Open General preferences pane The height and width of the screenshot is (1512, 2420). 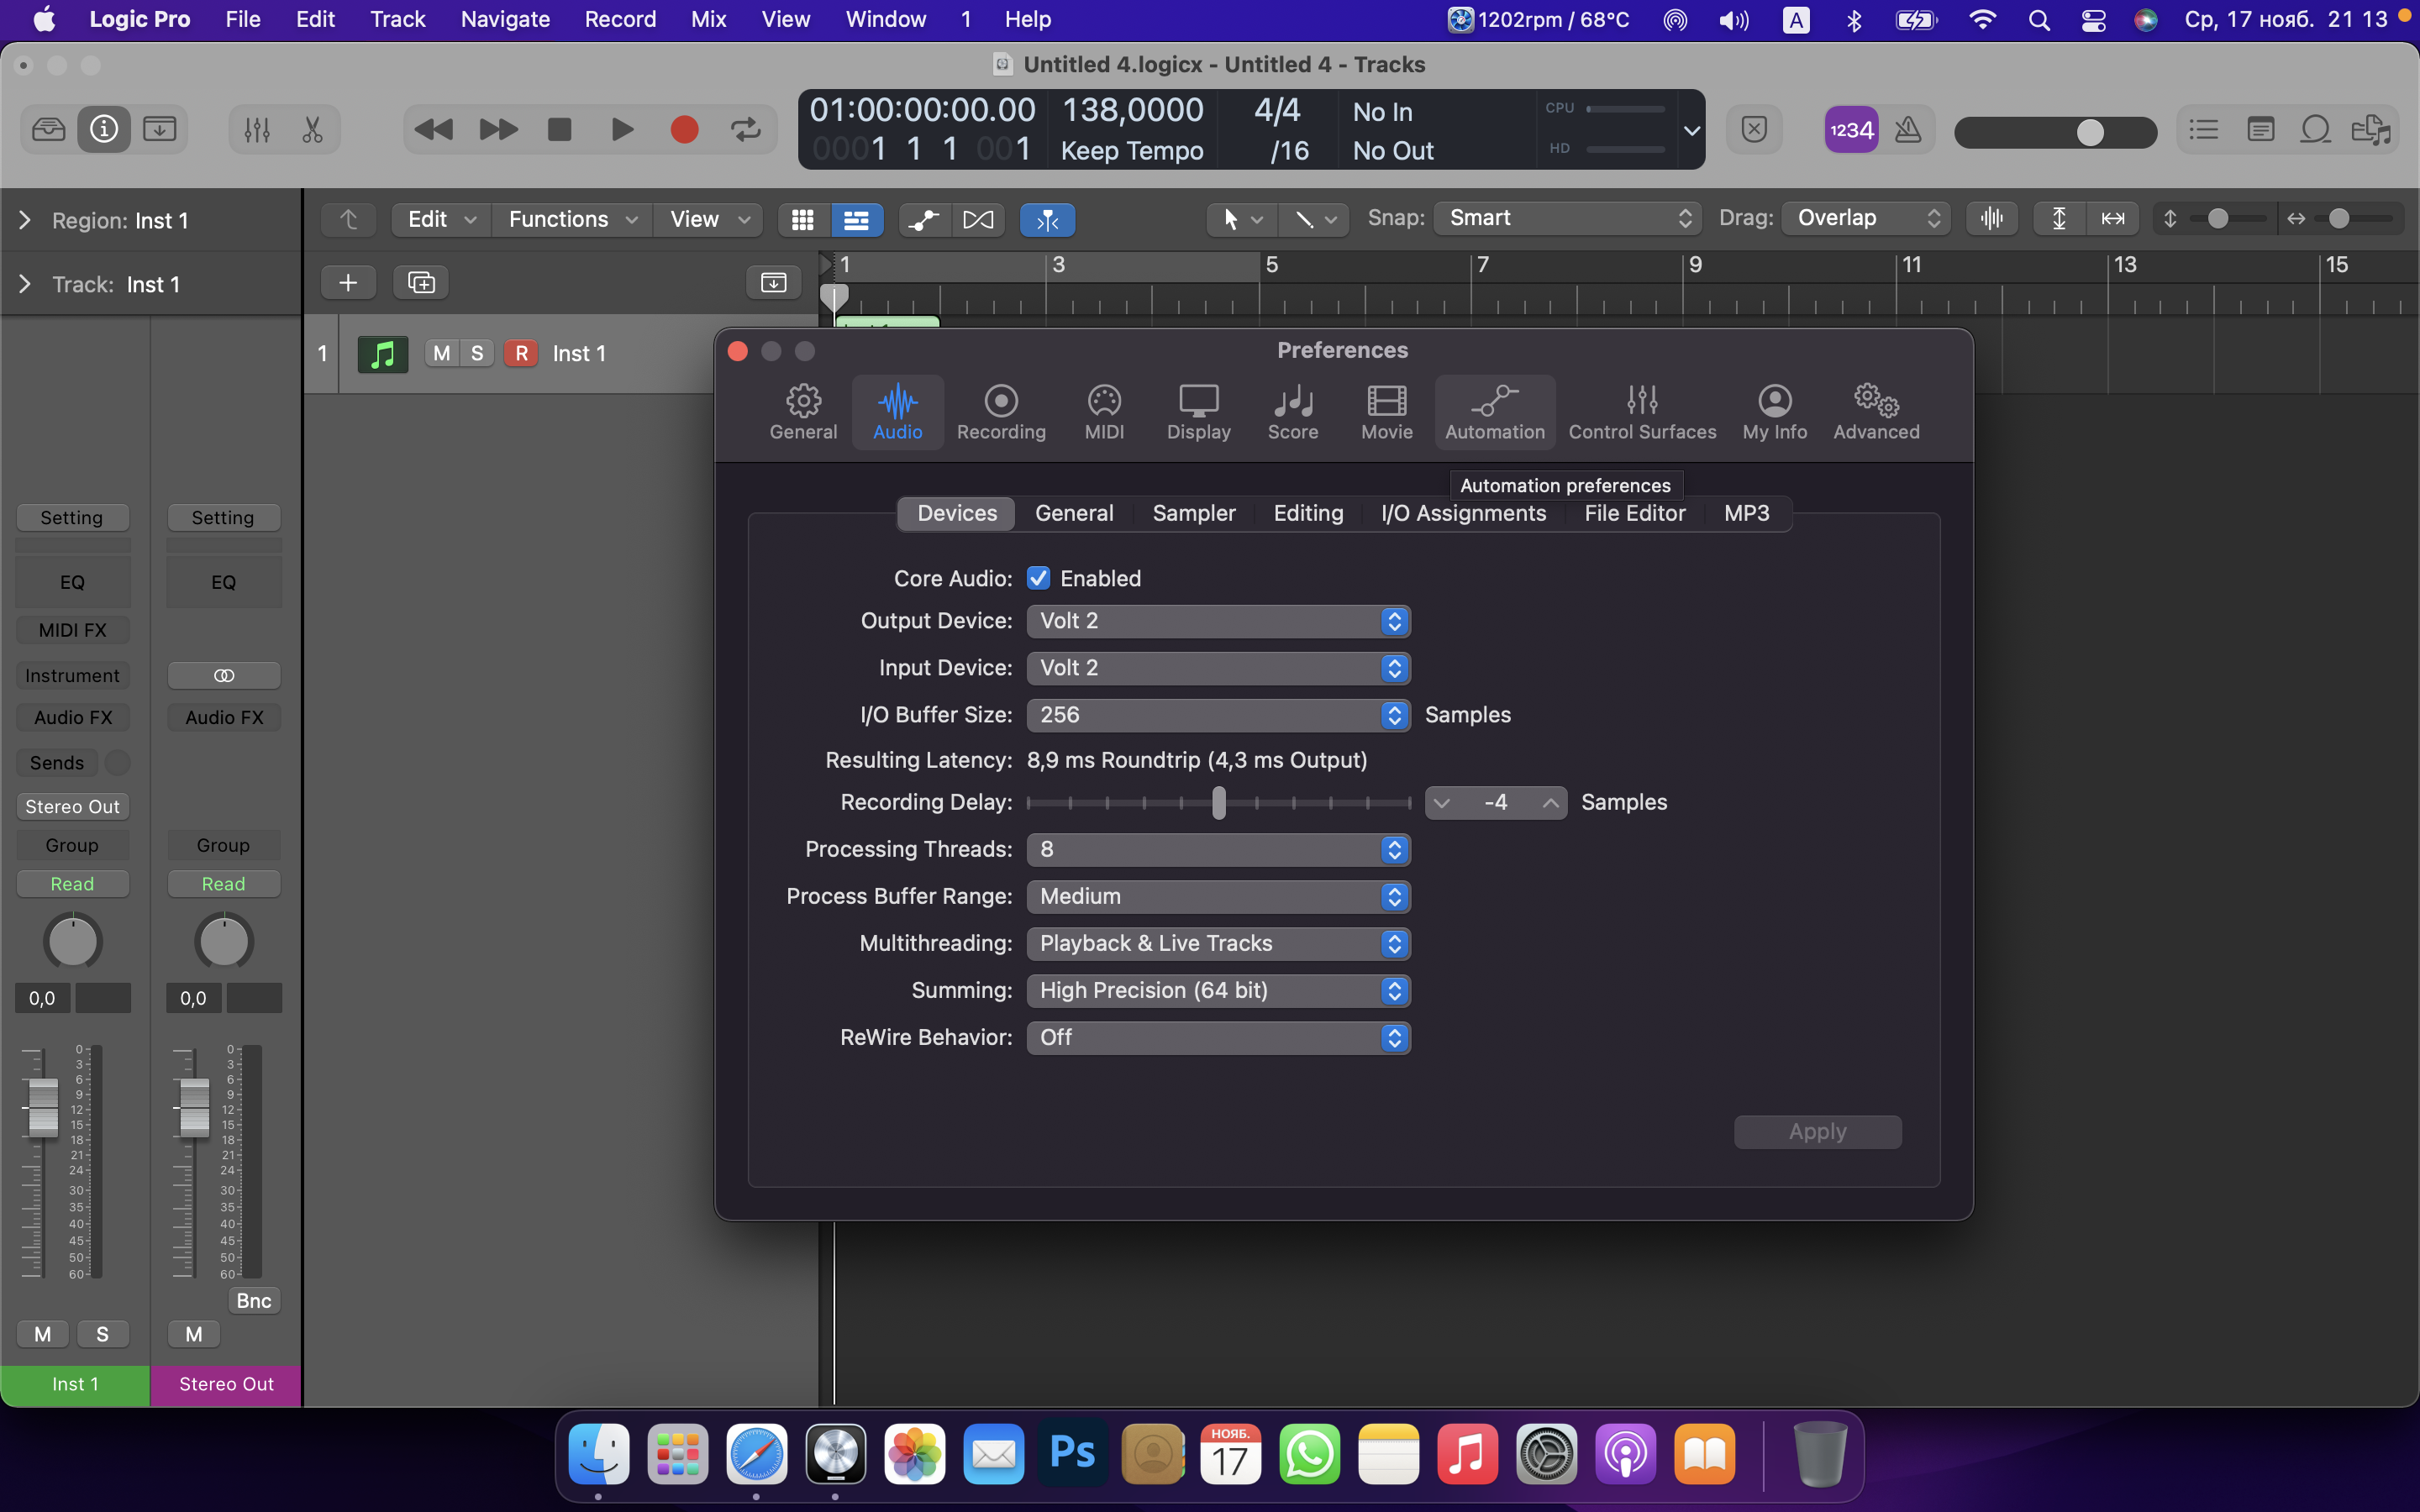(803, 412)
